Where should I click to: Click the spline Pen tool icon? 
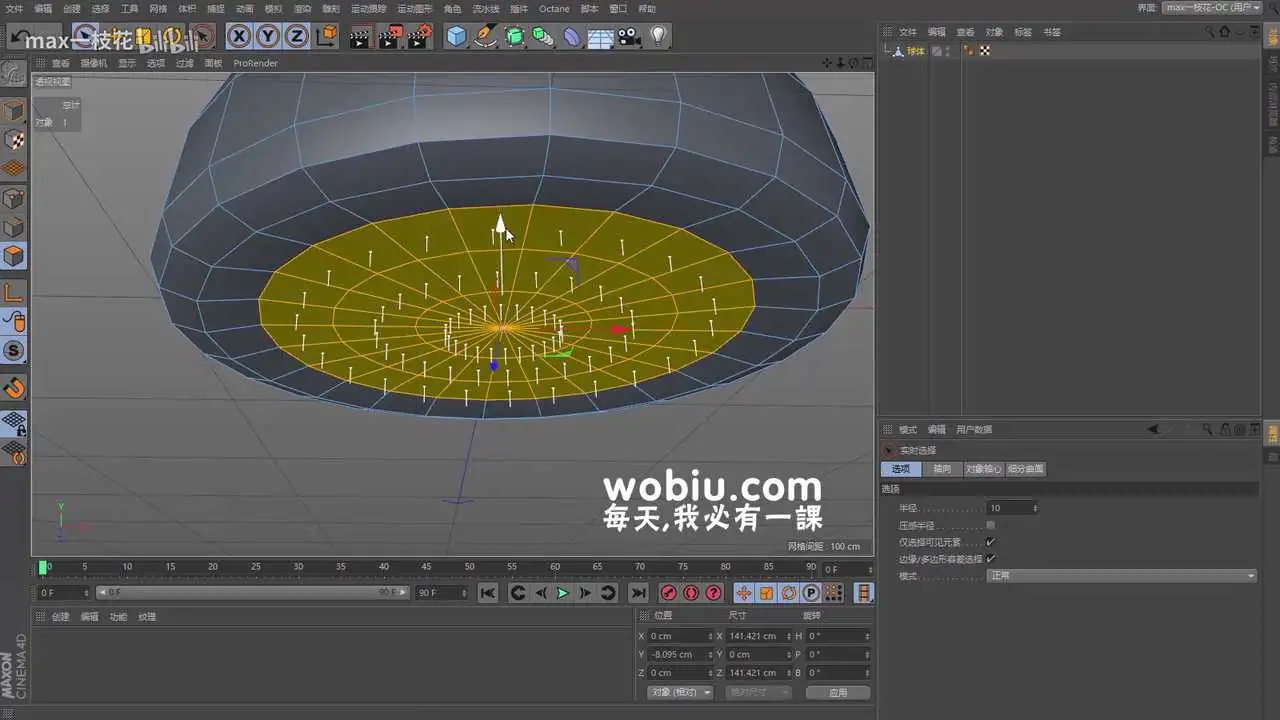[x=486, y=37]
